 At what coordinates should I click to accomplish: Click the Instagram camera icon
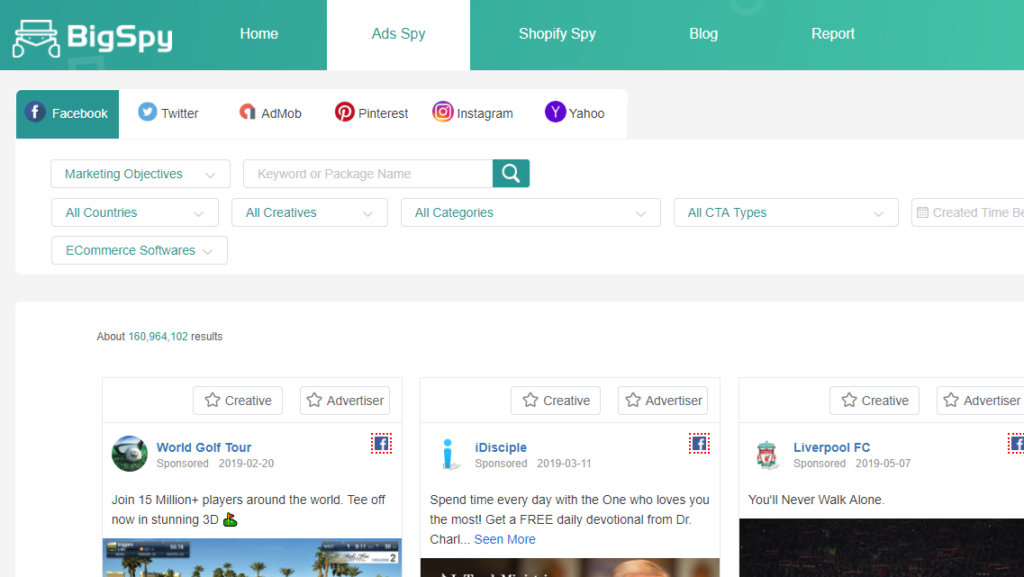(x=442, y=112)
